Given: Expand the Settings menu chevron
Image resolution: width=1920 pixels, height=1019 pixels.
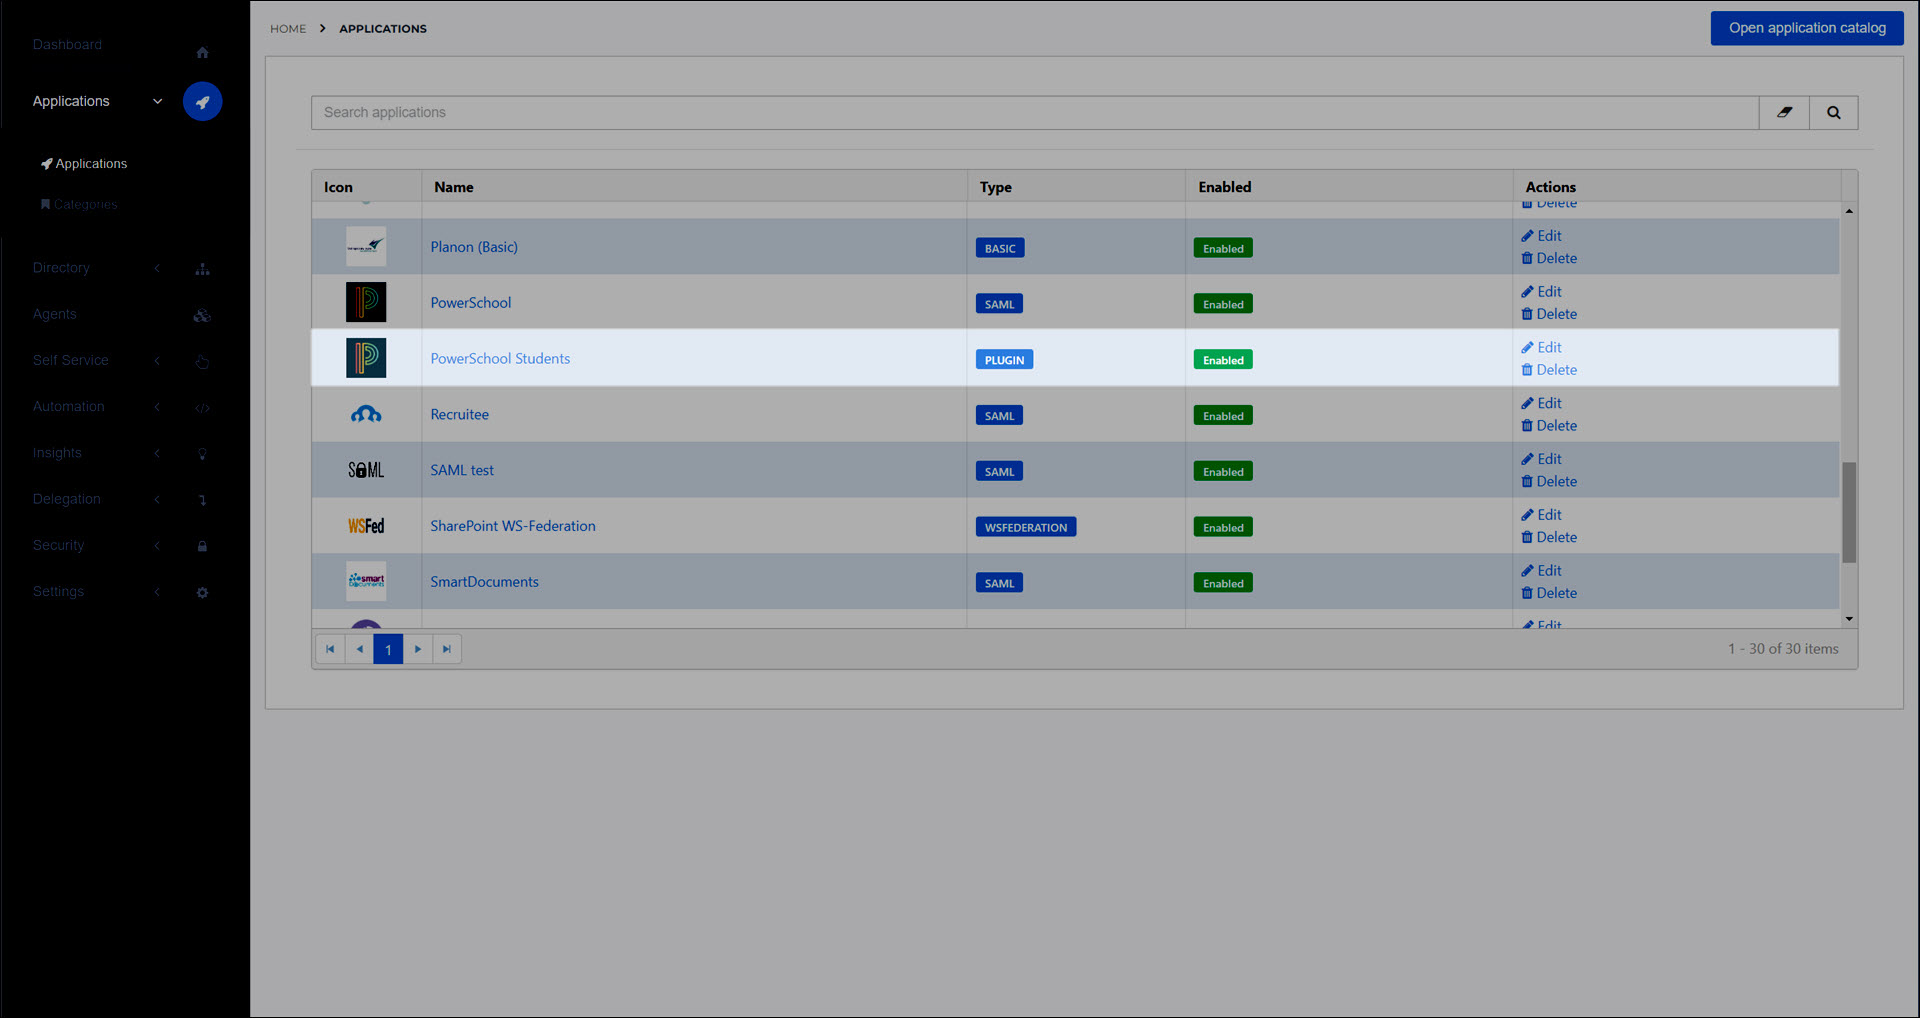Looking at the screenshot, I should pyautogui.click(x=157, y=592).
